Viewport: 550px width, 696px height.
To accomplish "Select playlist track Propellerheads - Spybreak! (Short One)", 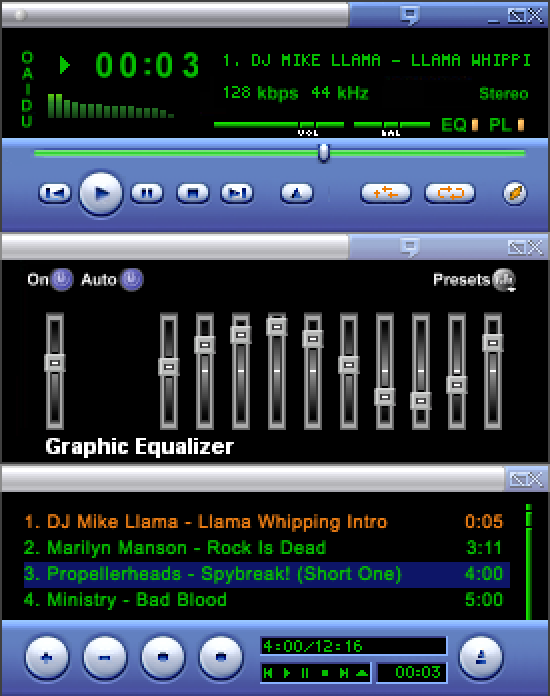I will pyautogui.click(x=266, y=574).
